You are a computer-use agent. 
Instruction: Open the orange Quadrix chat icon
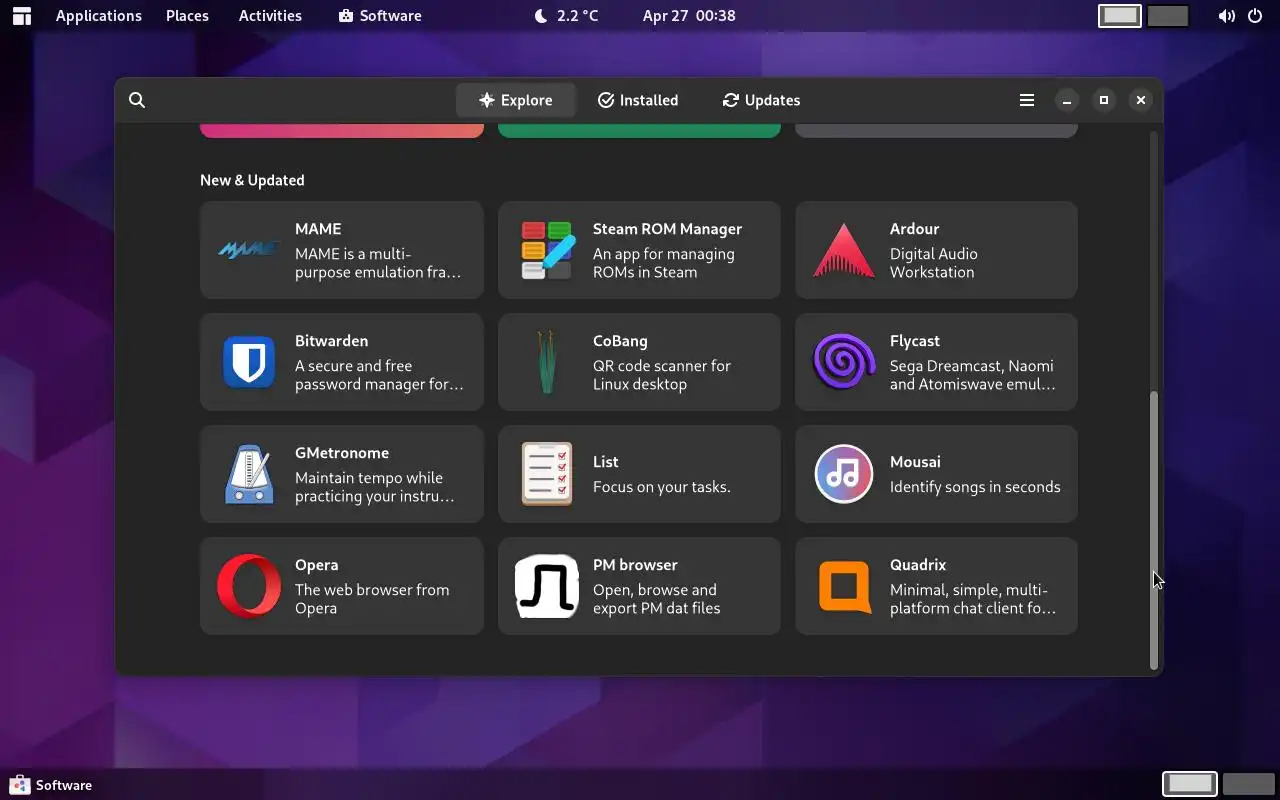pos(844,586)
